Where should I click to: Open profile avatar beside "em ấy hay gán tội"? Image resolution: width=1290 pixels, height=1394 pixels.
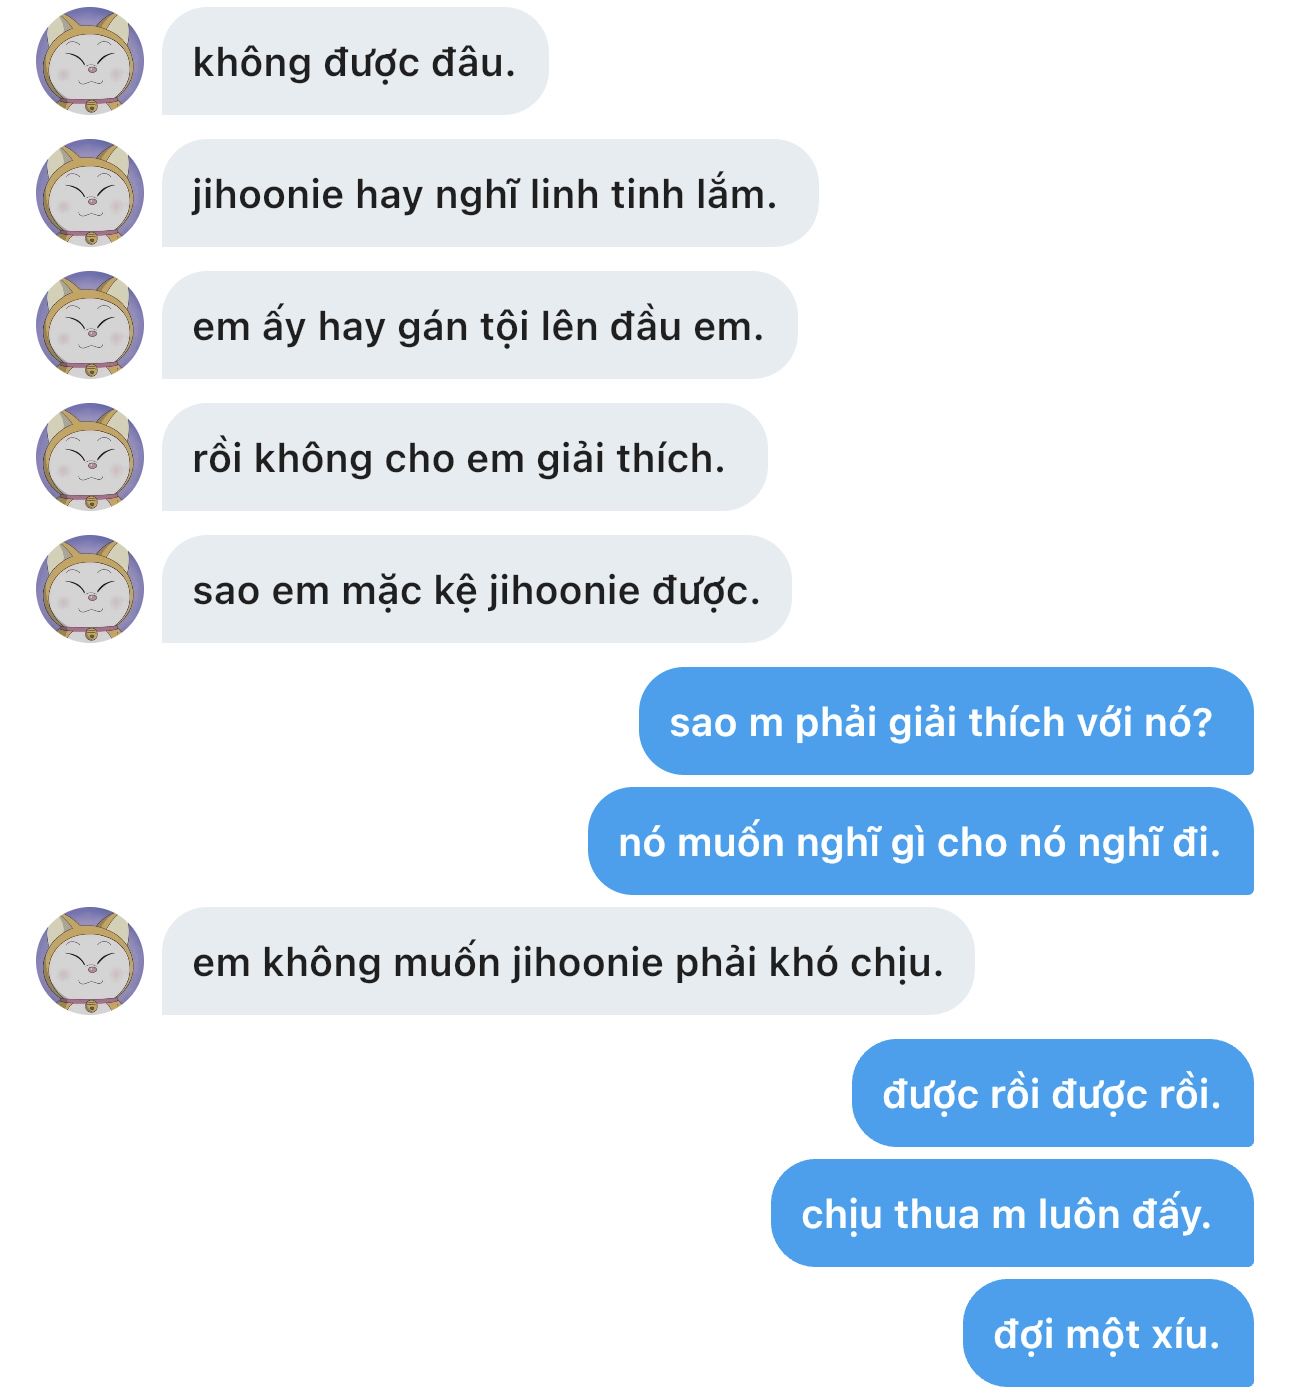[x=90, y=325]
